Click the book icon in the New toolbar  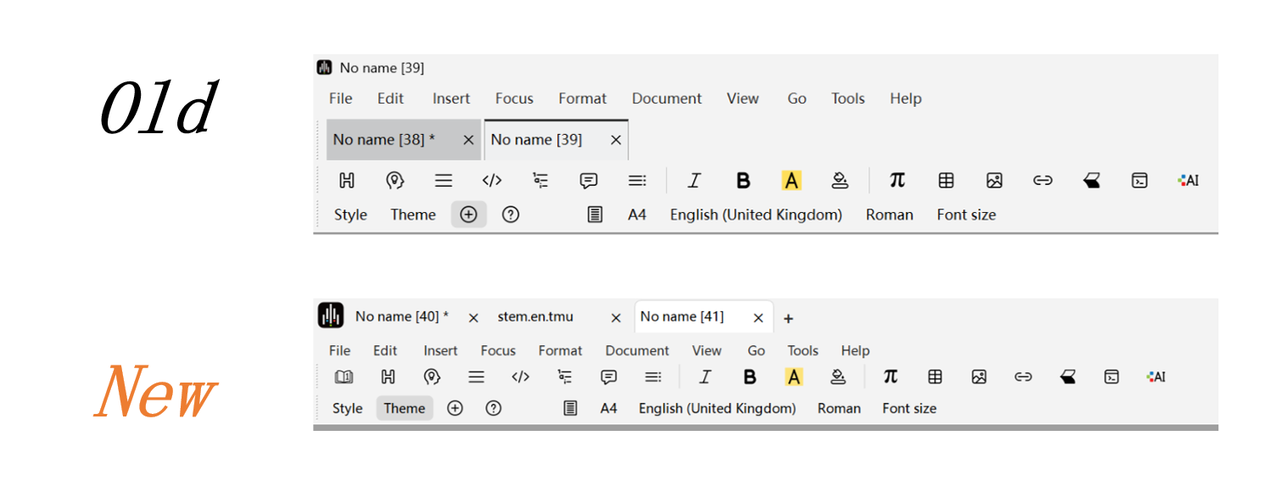point(344,377)
